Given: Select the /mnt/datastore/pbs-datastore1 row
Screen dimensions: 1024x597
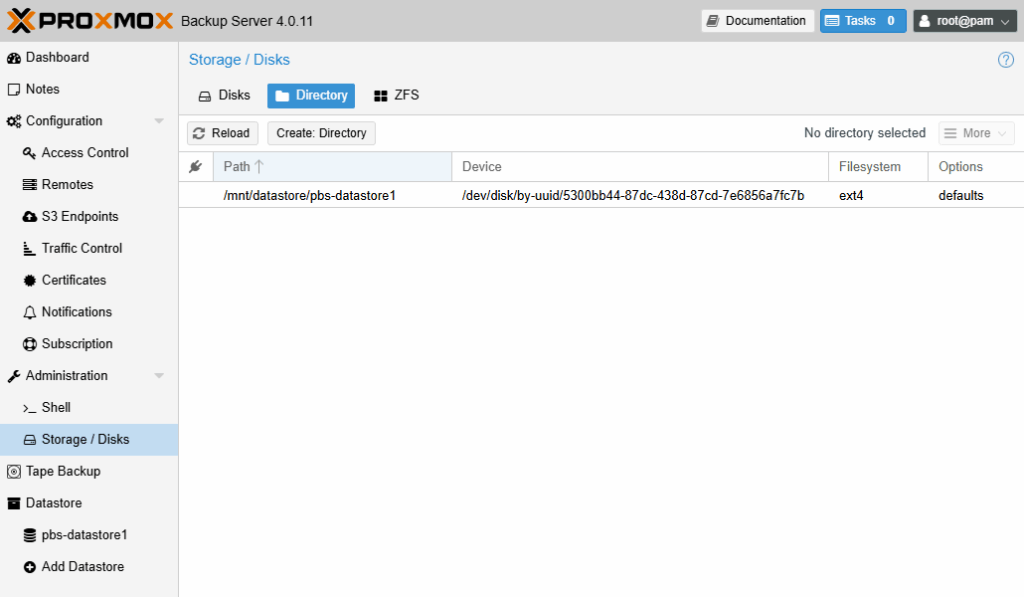Looking at the screenshot, I should tap(310, 196).
